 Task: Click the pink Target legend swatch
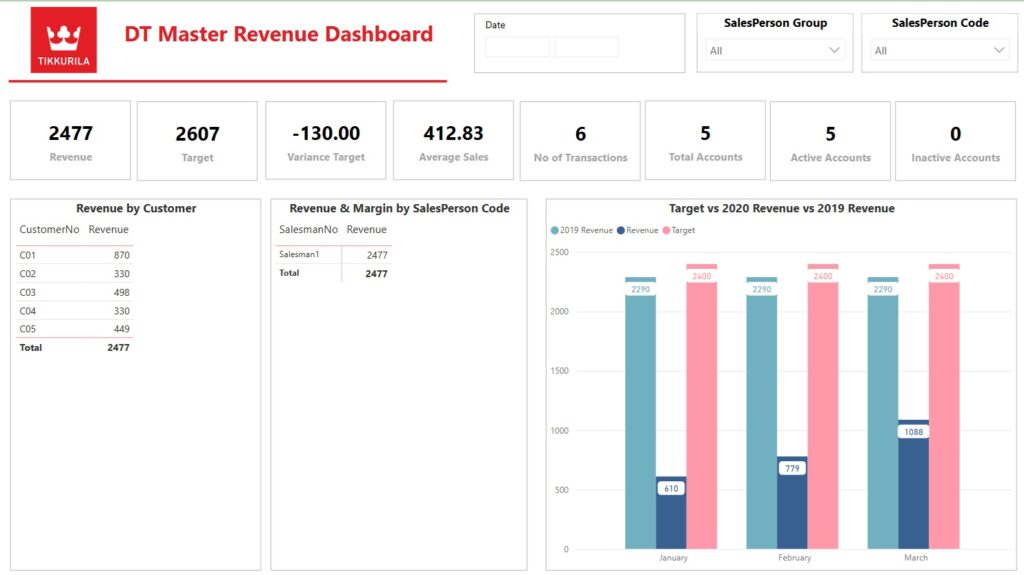point(666,231)
